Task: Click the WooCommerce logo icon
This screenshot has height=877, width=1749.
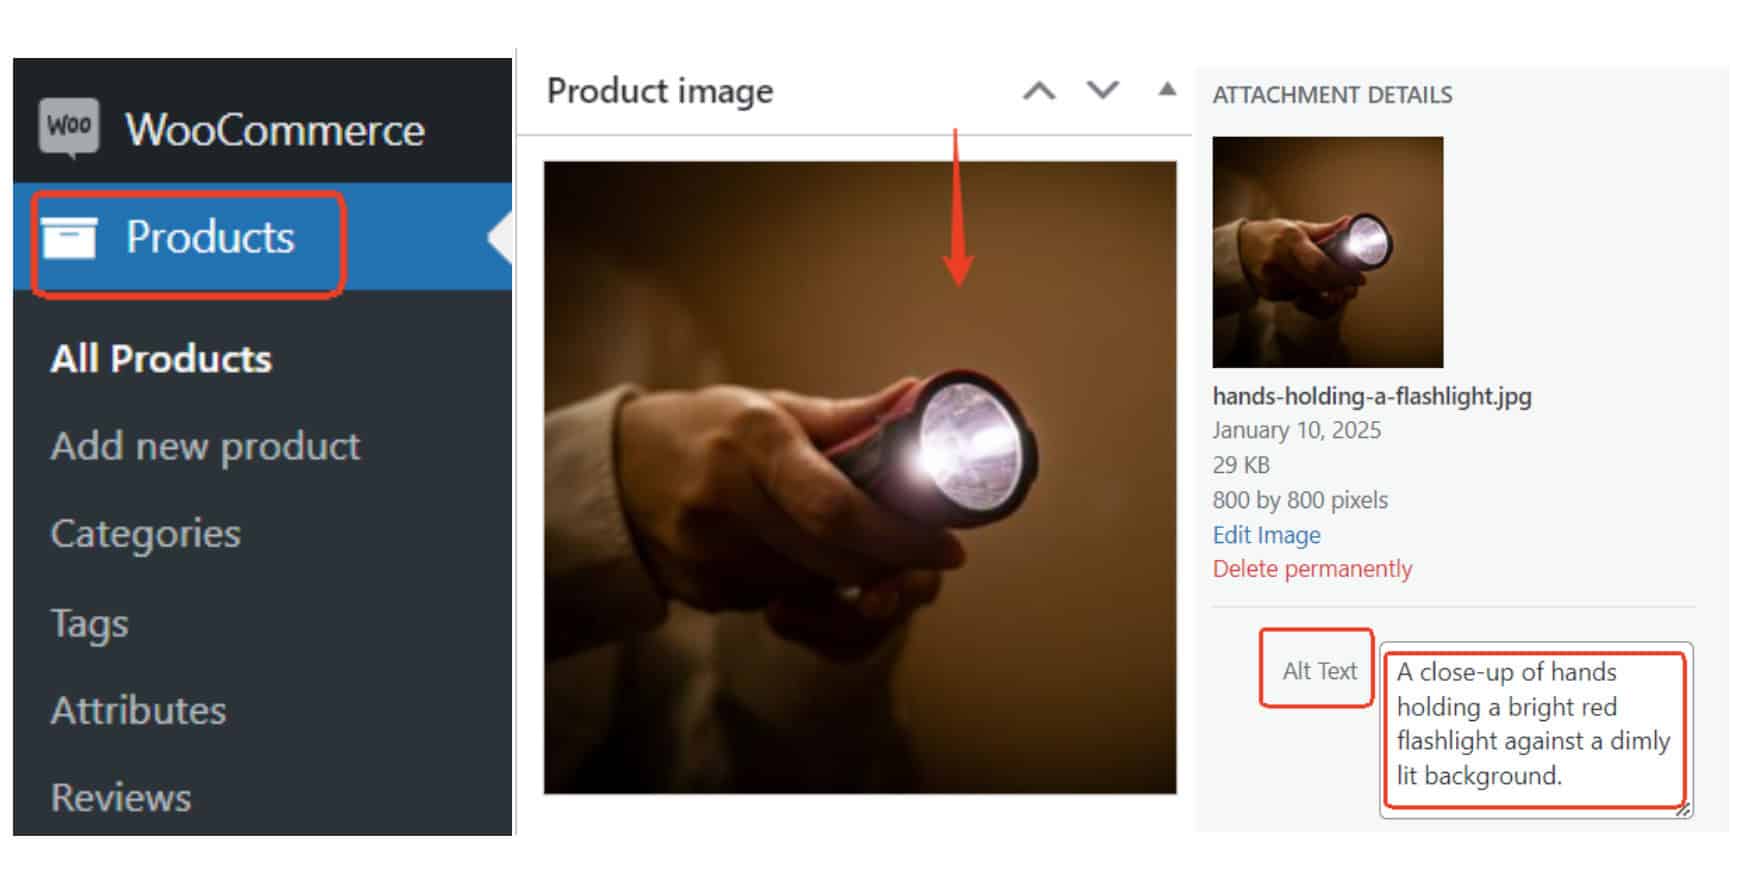Action: pyautogui.click(x=69, y=128)
